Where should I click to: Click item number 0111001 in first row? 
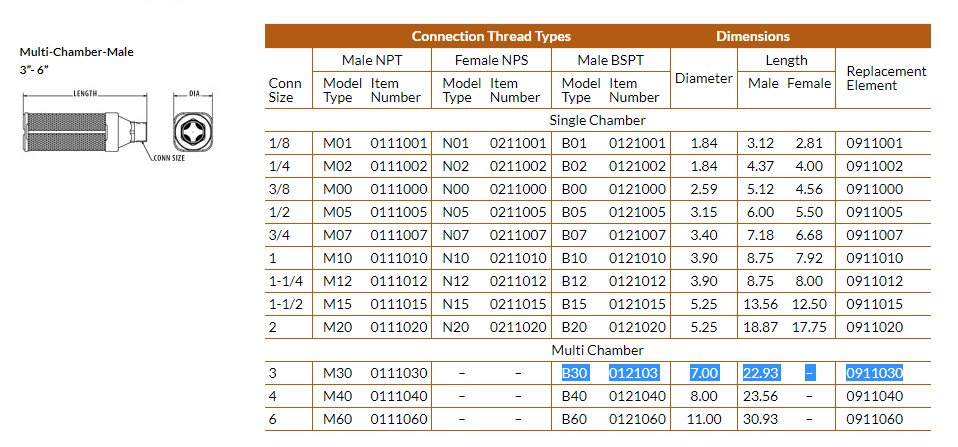tap(399, 144)
